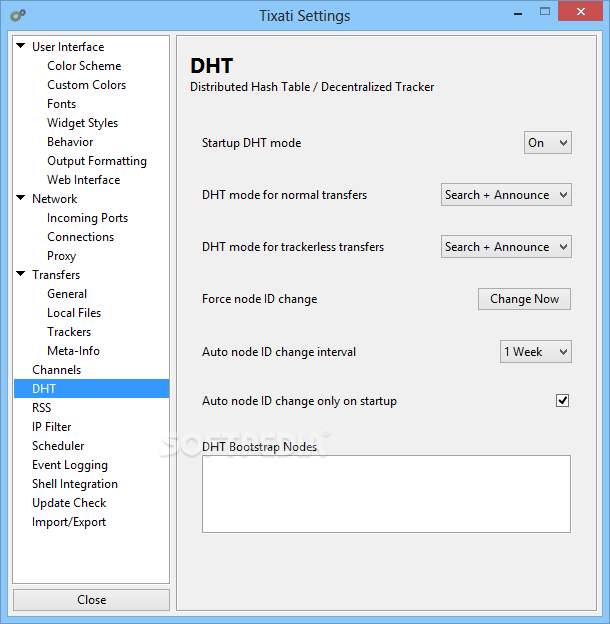The width and height of the screenshot is (610, 624).
Task: Open Web Interface settings
Action: (x=84, y=180)
